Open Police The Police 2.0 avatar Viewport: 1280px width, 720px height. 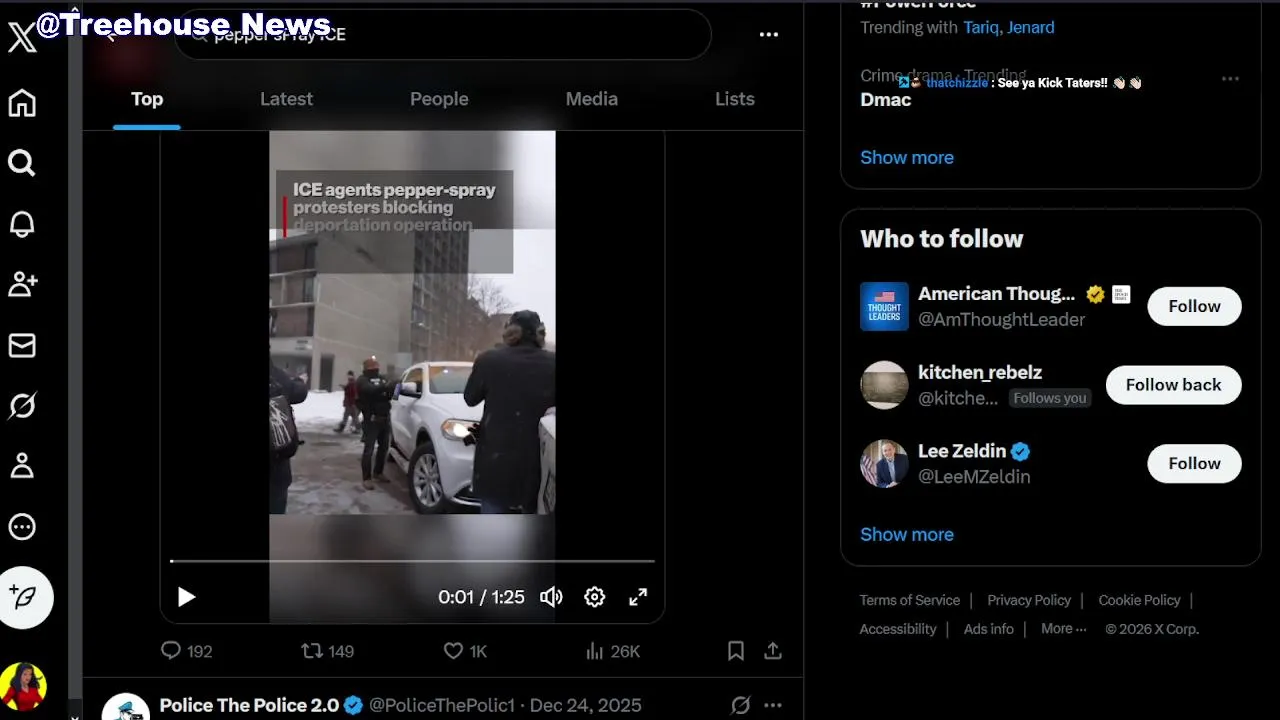(x=126, y=707)
